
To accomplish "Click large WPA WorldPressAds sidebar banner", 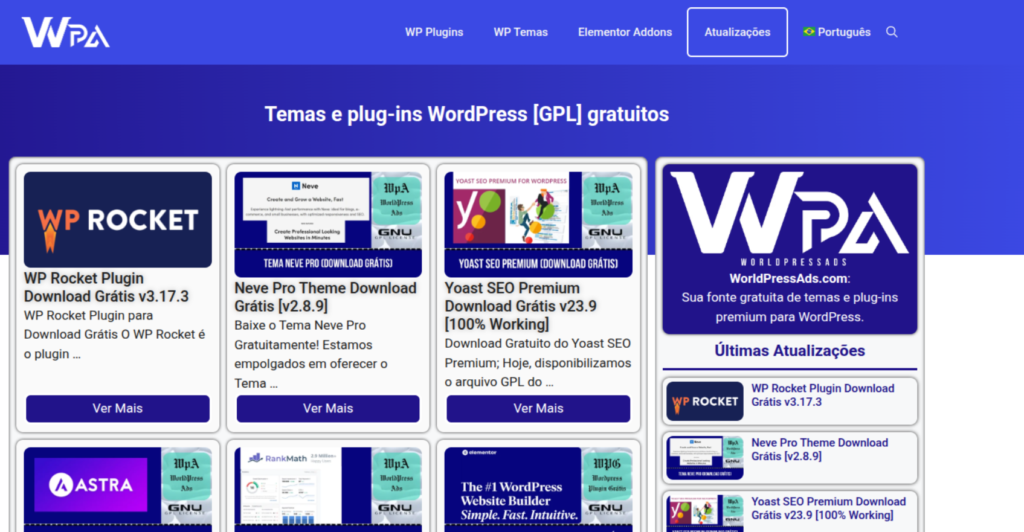I will 790,249.
